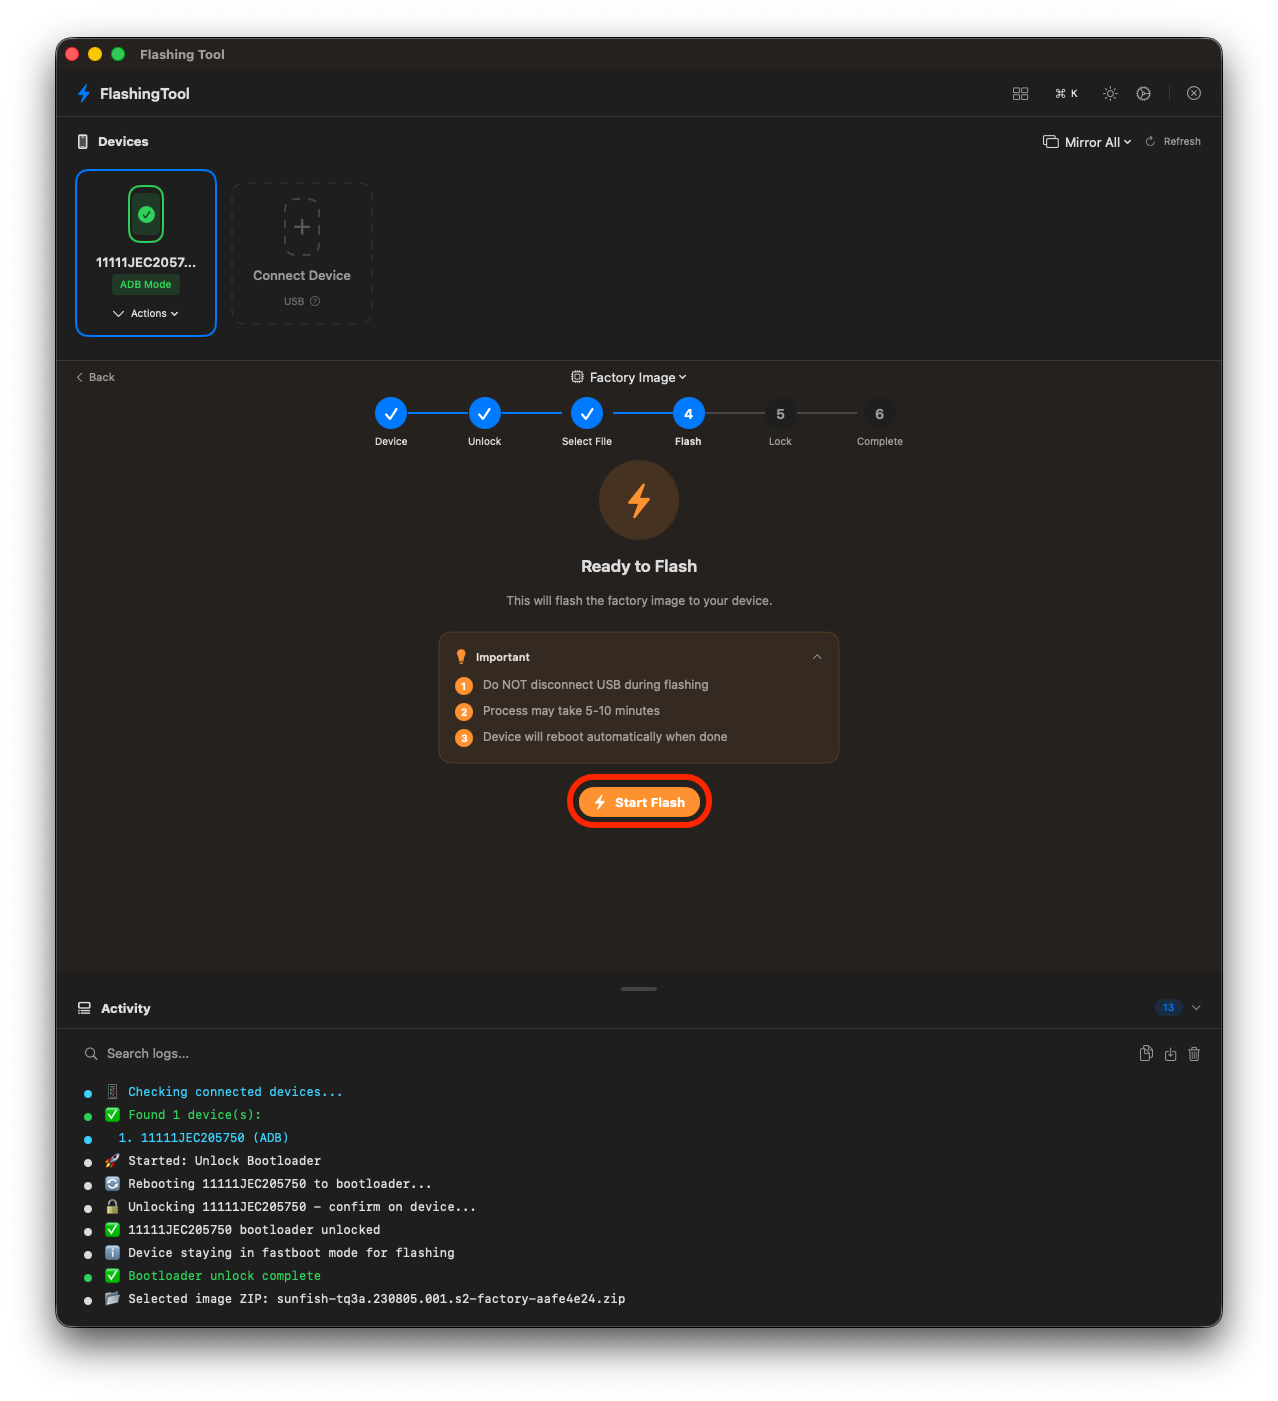
Task: Click the FlashingTool lightning logo
Action: point(84,93)
